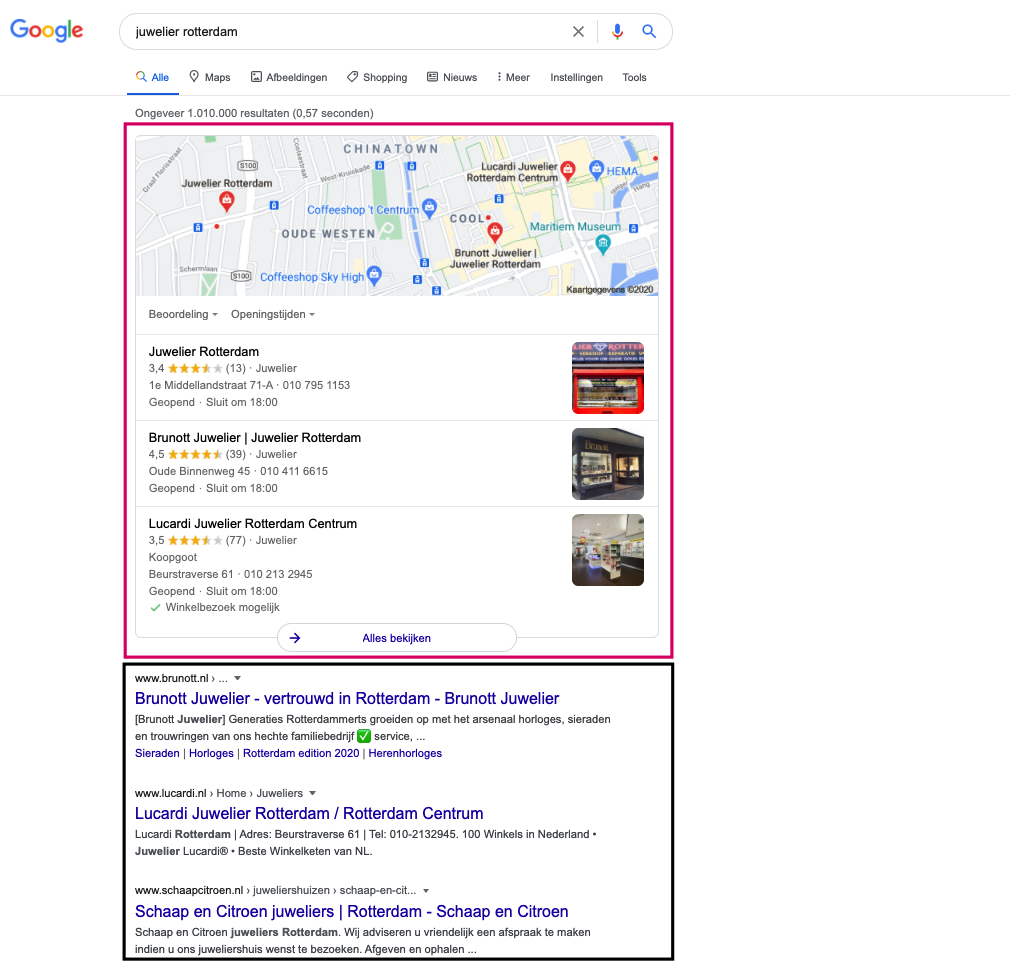Screen dimensions: 1010x969
Task: Click the Maritiem Museum map marker
Action: tap(604, 243)
